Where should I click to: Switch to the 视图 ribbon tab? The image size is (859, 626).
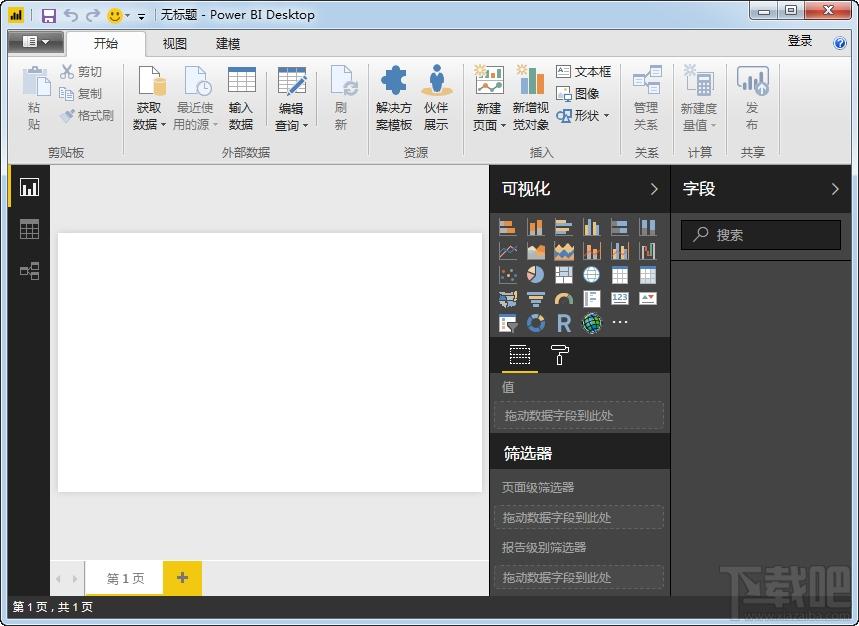175,43
